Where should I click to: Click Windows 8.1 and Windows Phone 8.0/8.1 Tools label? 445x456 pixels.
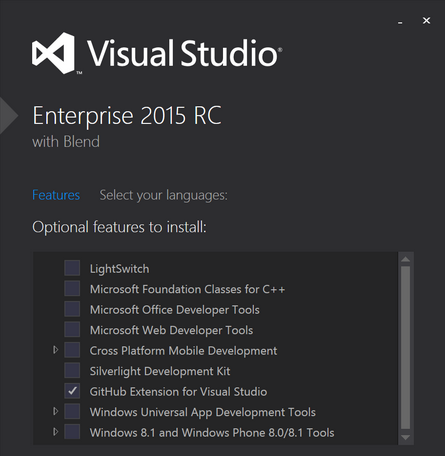212,433
